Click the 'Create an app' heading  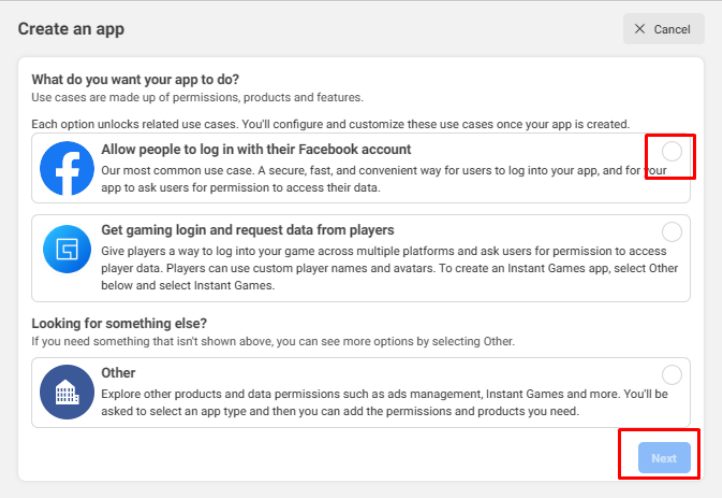point(71,29)
